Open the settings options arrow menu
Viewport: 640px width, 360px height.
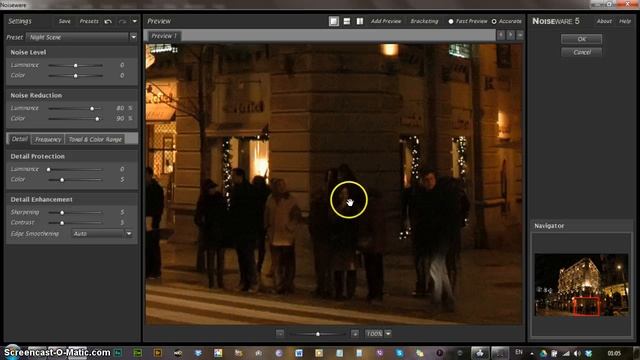(135, 21)
